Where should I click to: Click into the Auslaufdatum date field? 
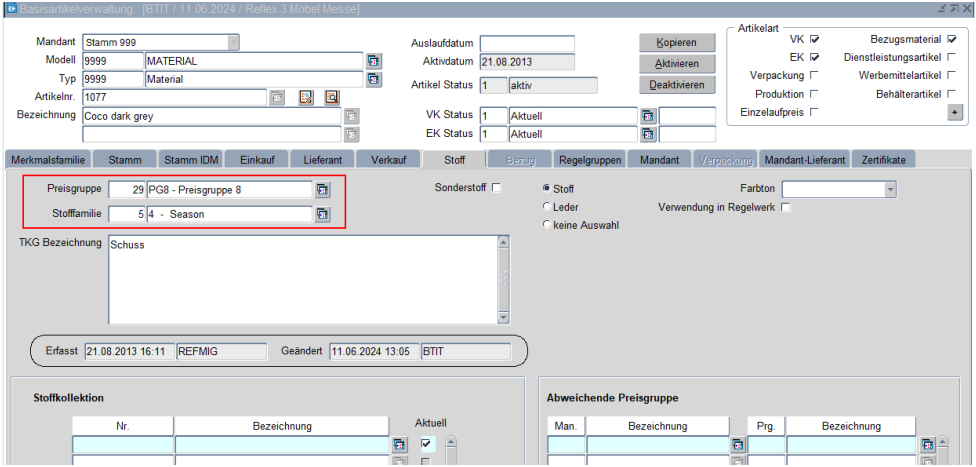(x=527, y=44)
